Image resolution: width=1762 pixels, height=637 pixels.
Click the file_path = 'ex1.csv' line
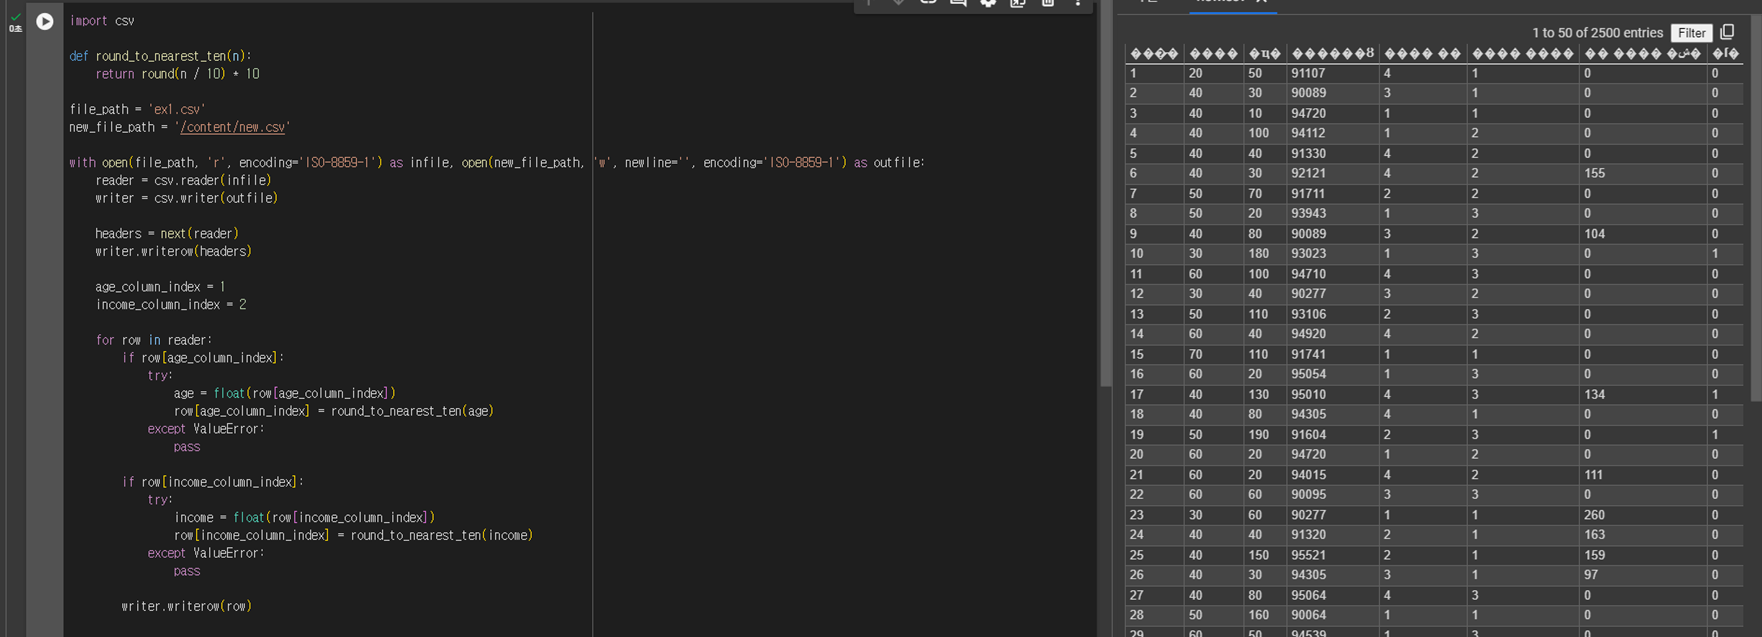137,109
